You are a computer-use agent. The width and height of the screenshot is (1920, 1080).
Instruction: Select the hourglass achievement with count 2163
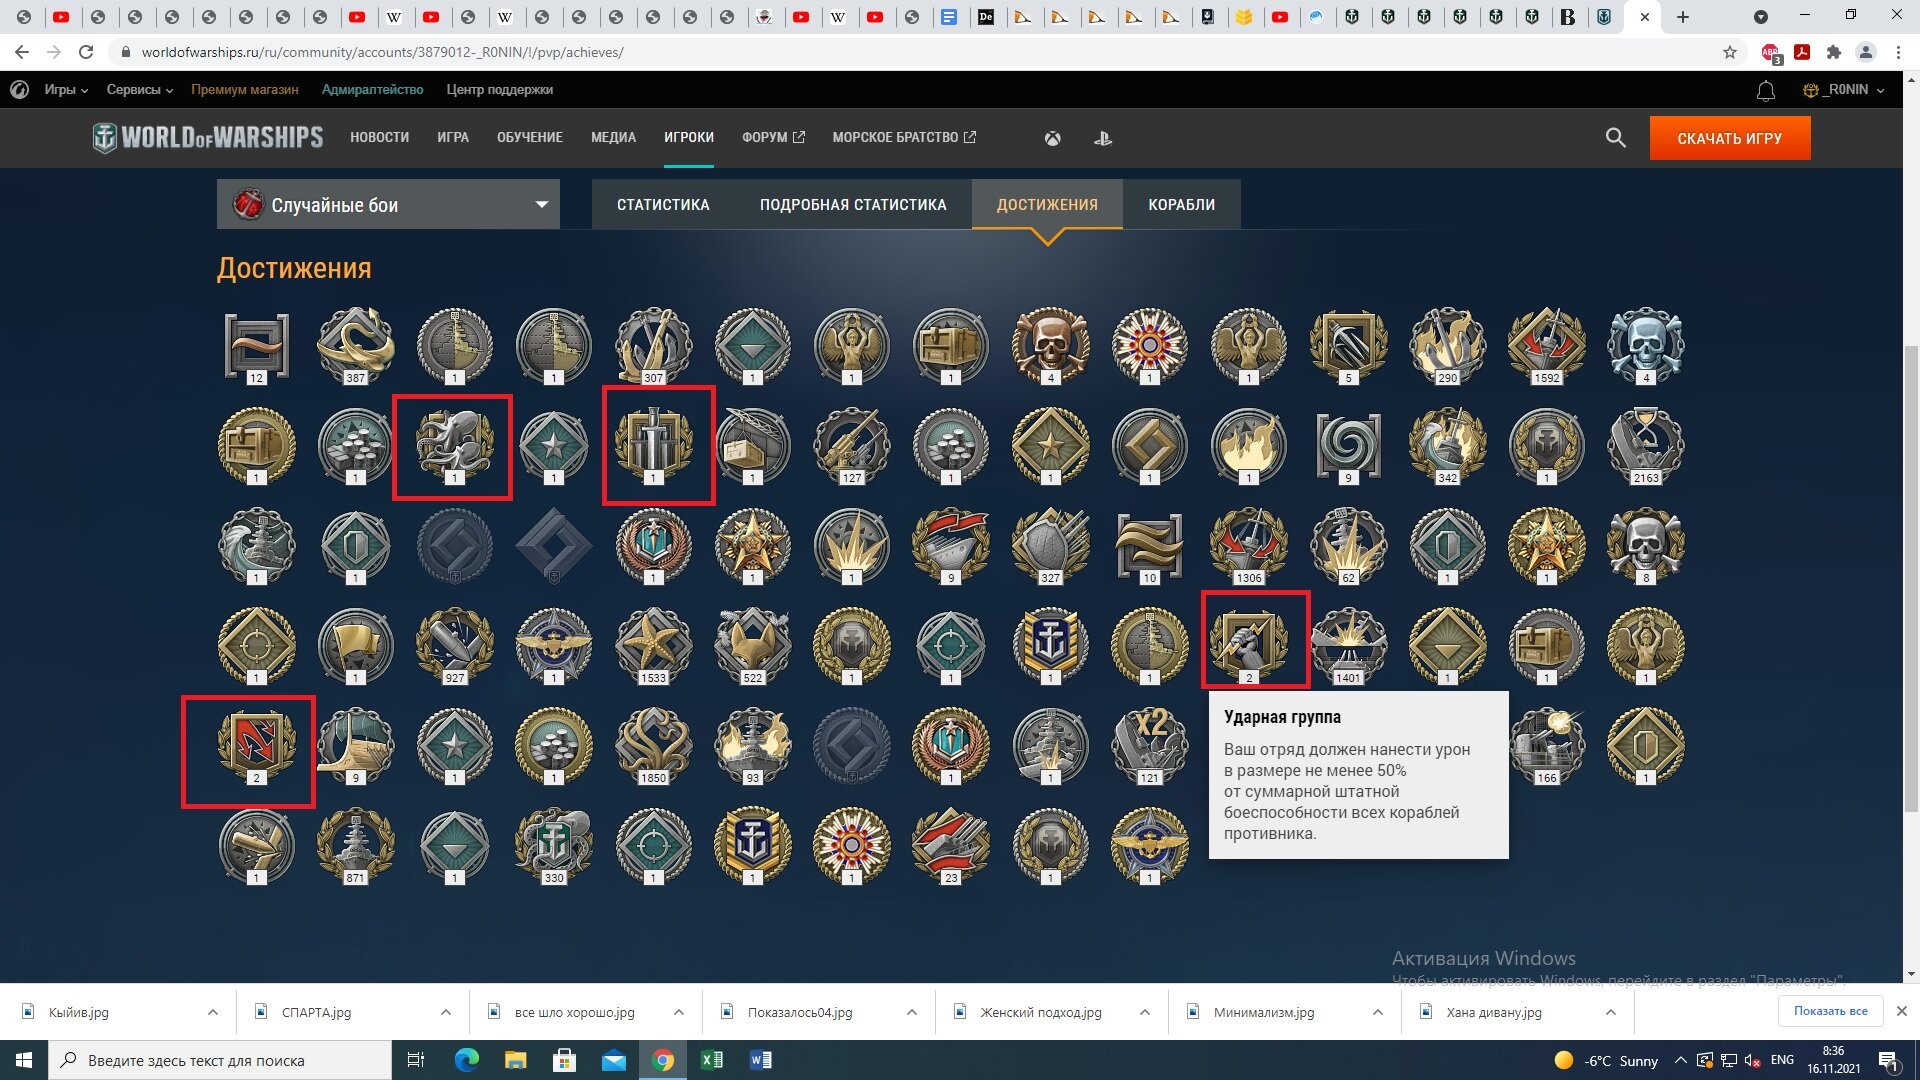[1645, 446]
